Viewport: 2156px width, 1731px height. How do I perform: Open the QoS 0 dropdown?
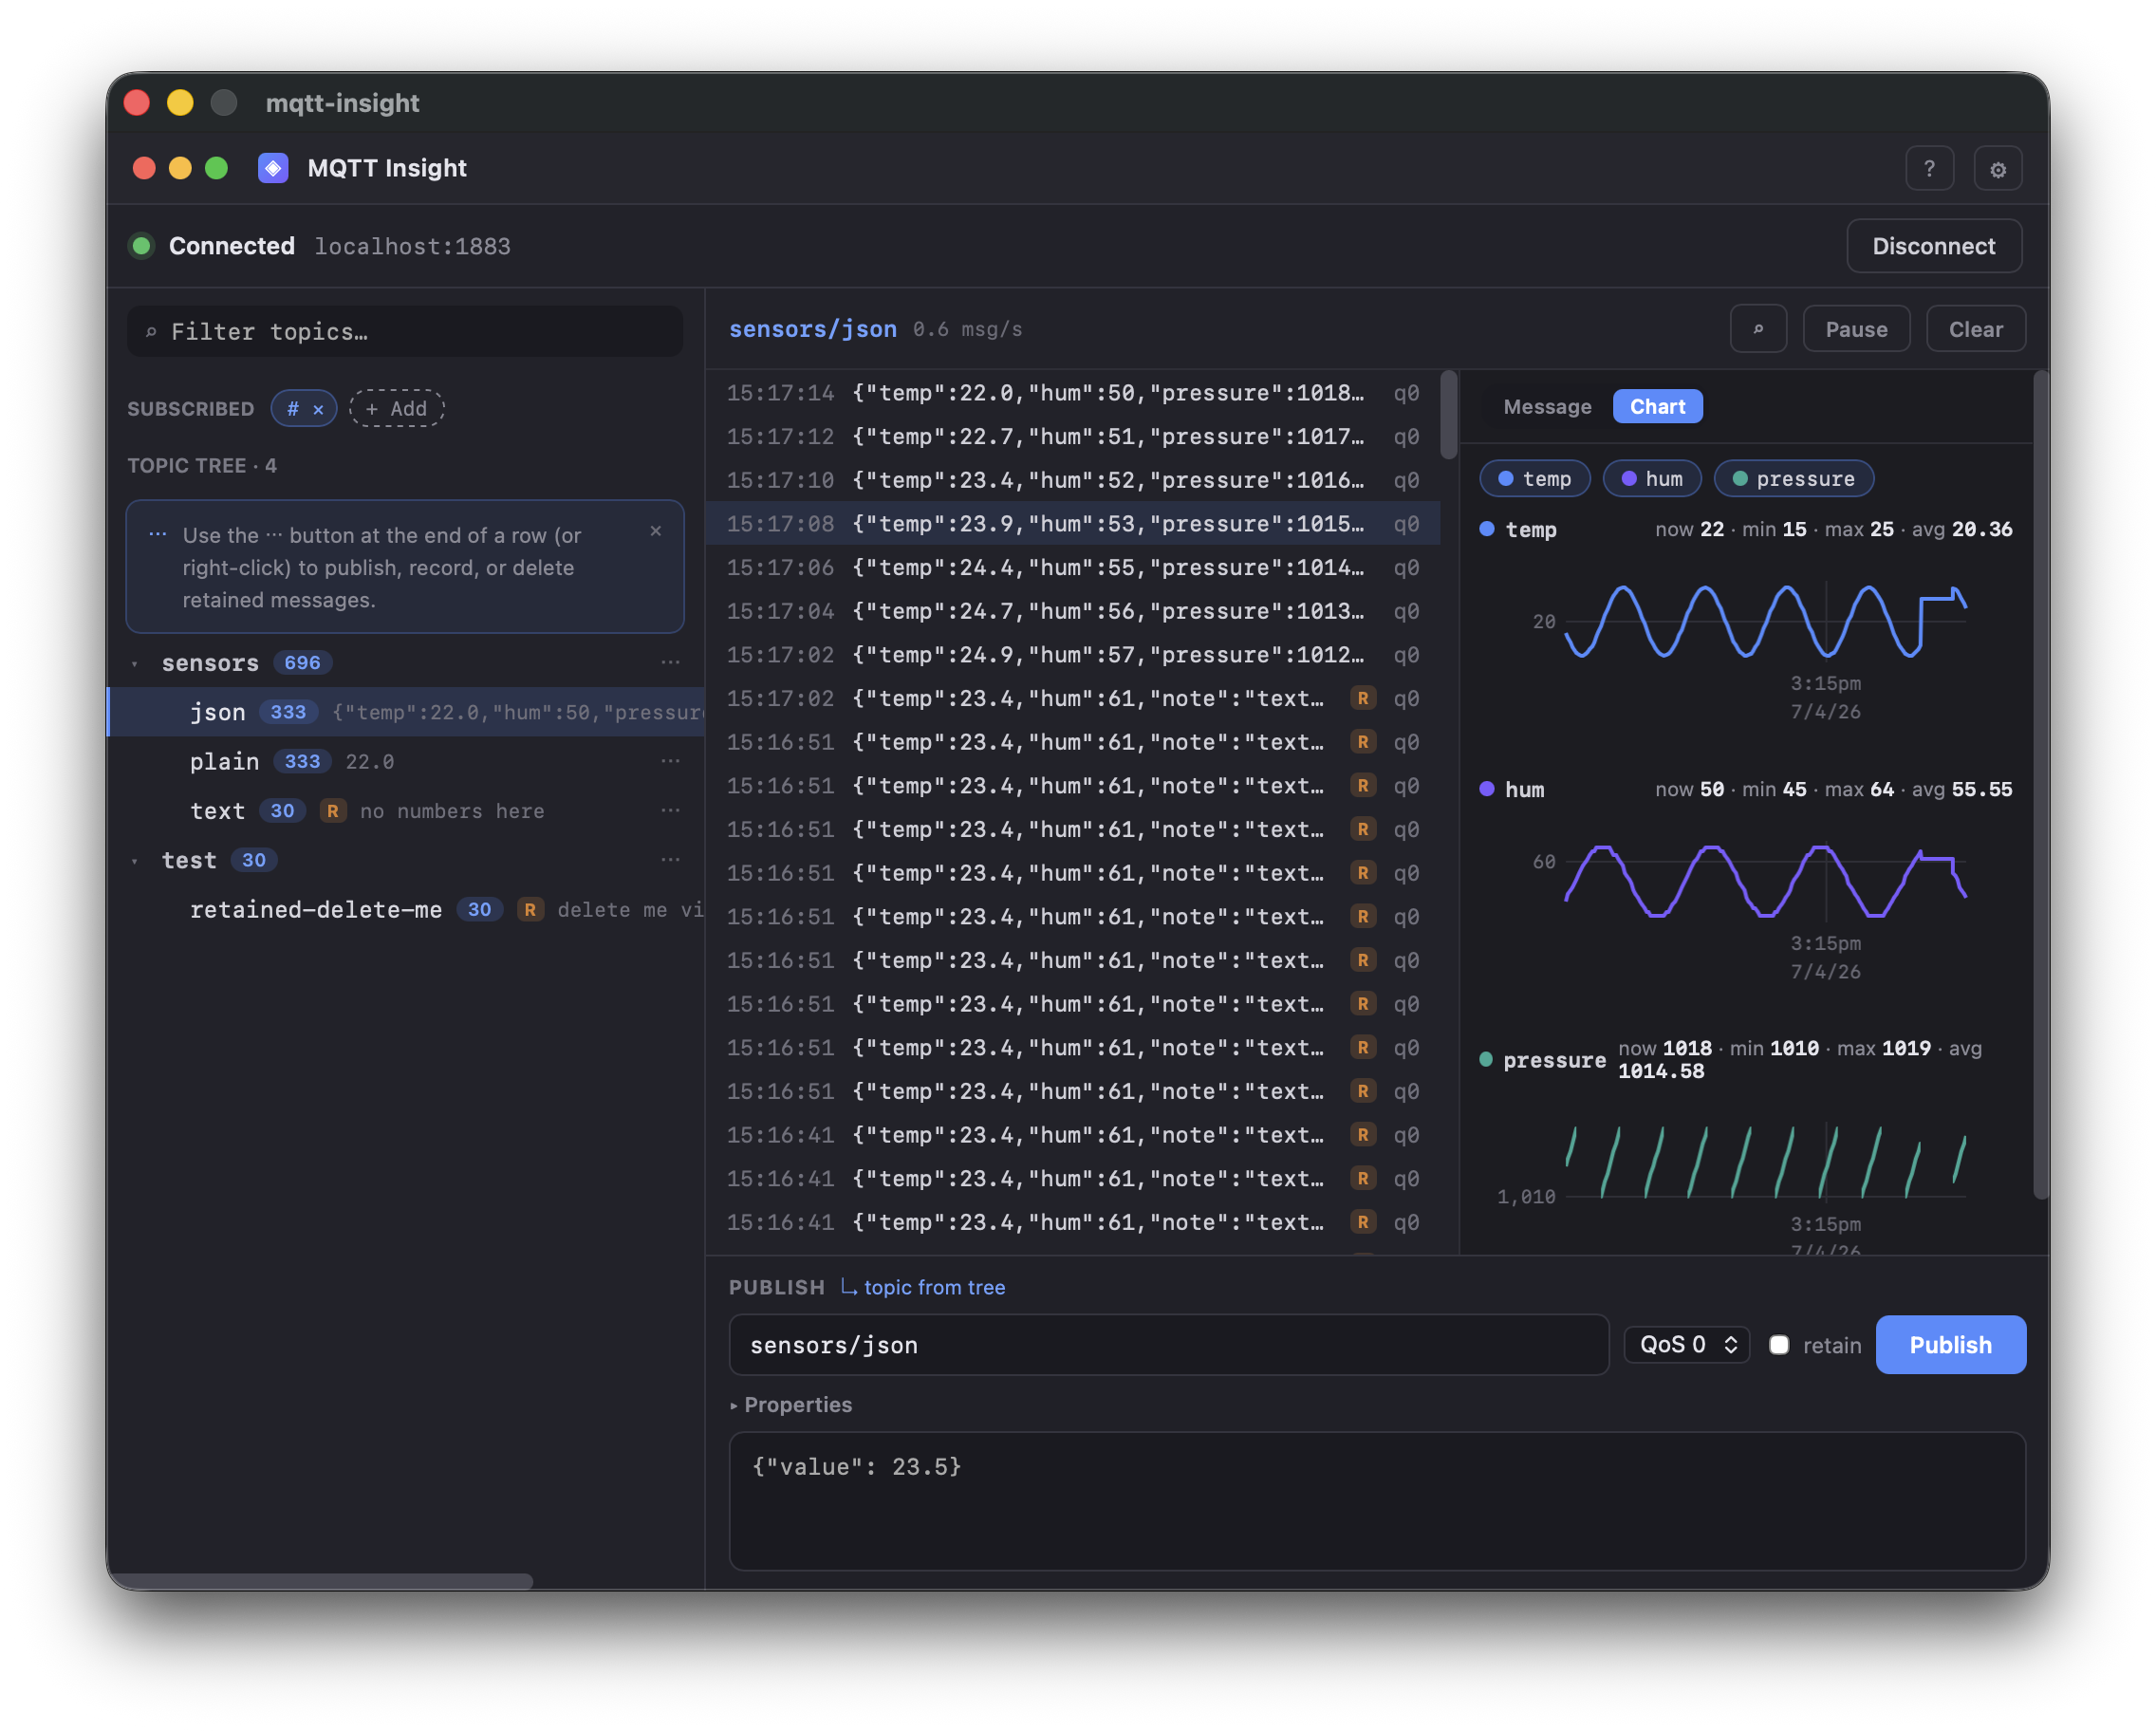(1687, 1345)
